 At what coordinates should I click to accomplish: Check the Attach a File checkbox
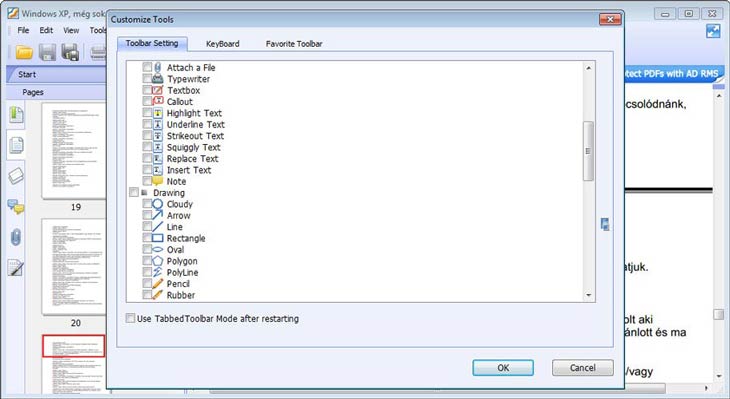click(147, 67)
